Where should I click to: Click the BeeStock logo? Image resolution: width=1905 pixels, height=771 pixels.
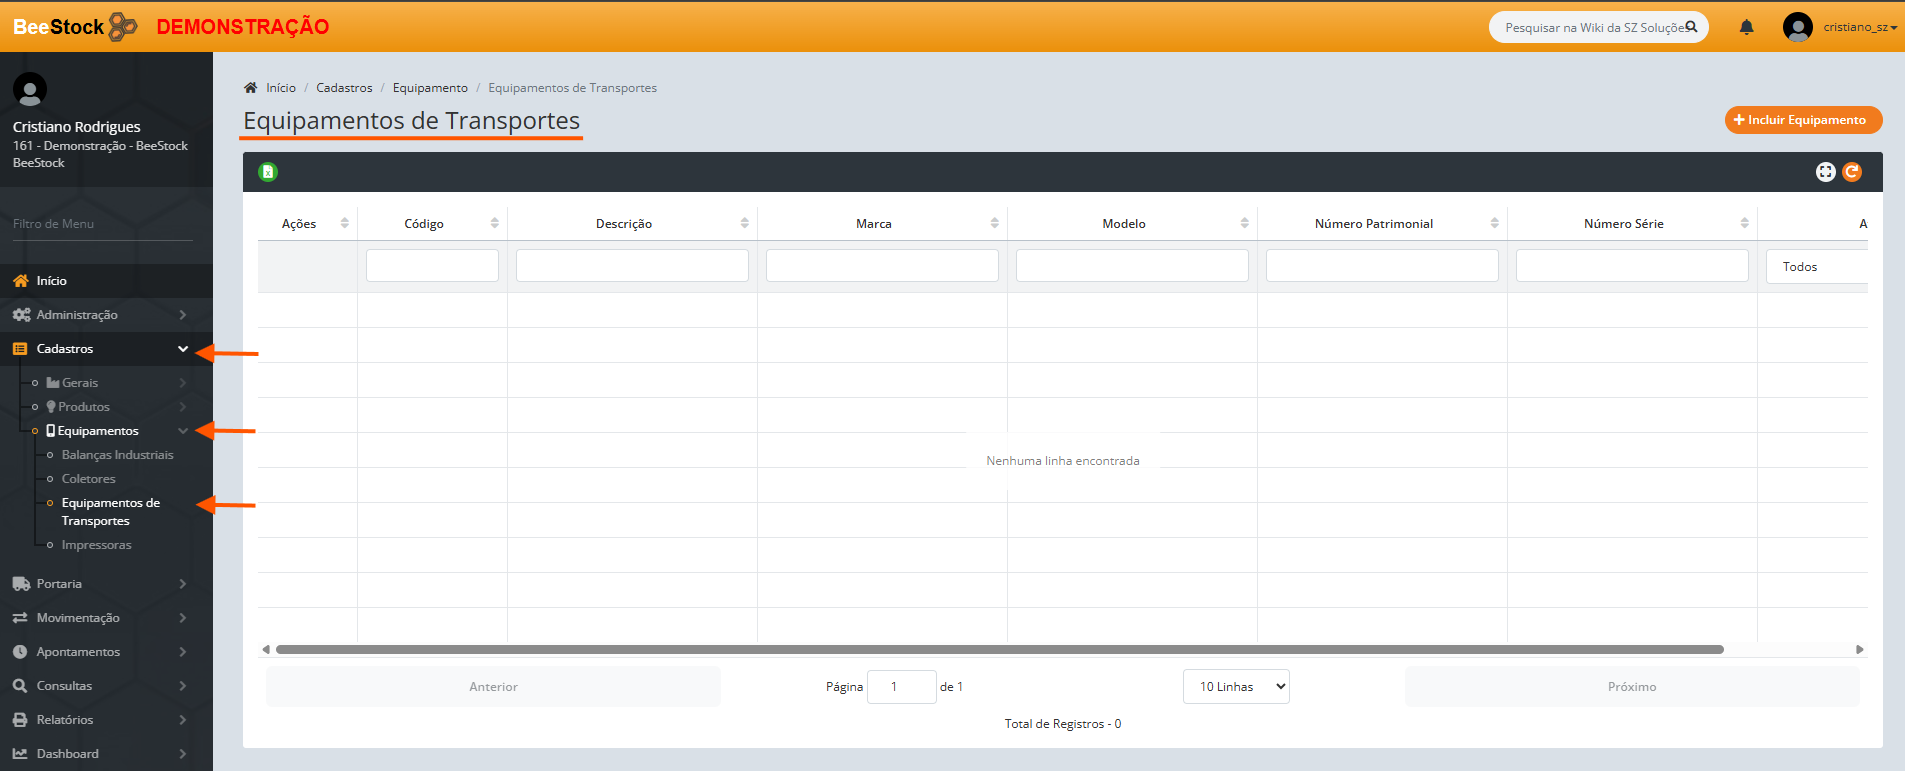pyautogui.click(x=75, y=27)
